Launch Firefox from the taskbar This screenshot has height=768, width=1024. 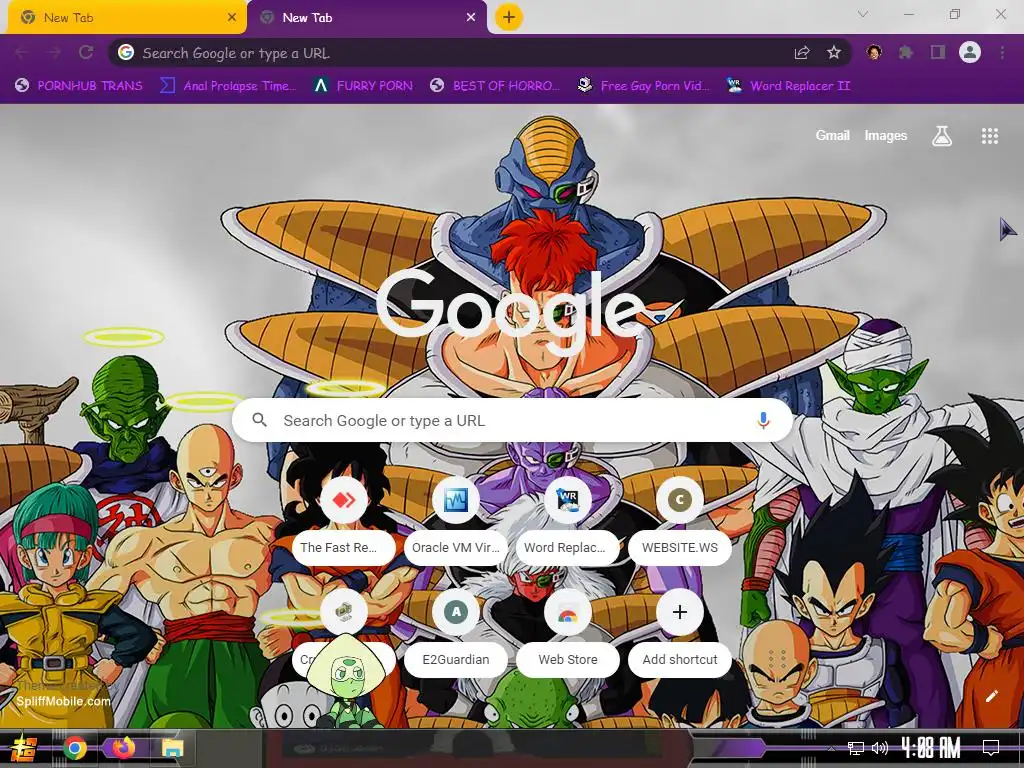pyautogui.click(x=123, y=748)
